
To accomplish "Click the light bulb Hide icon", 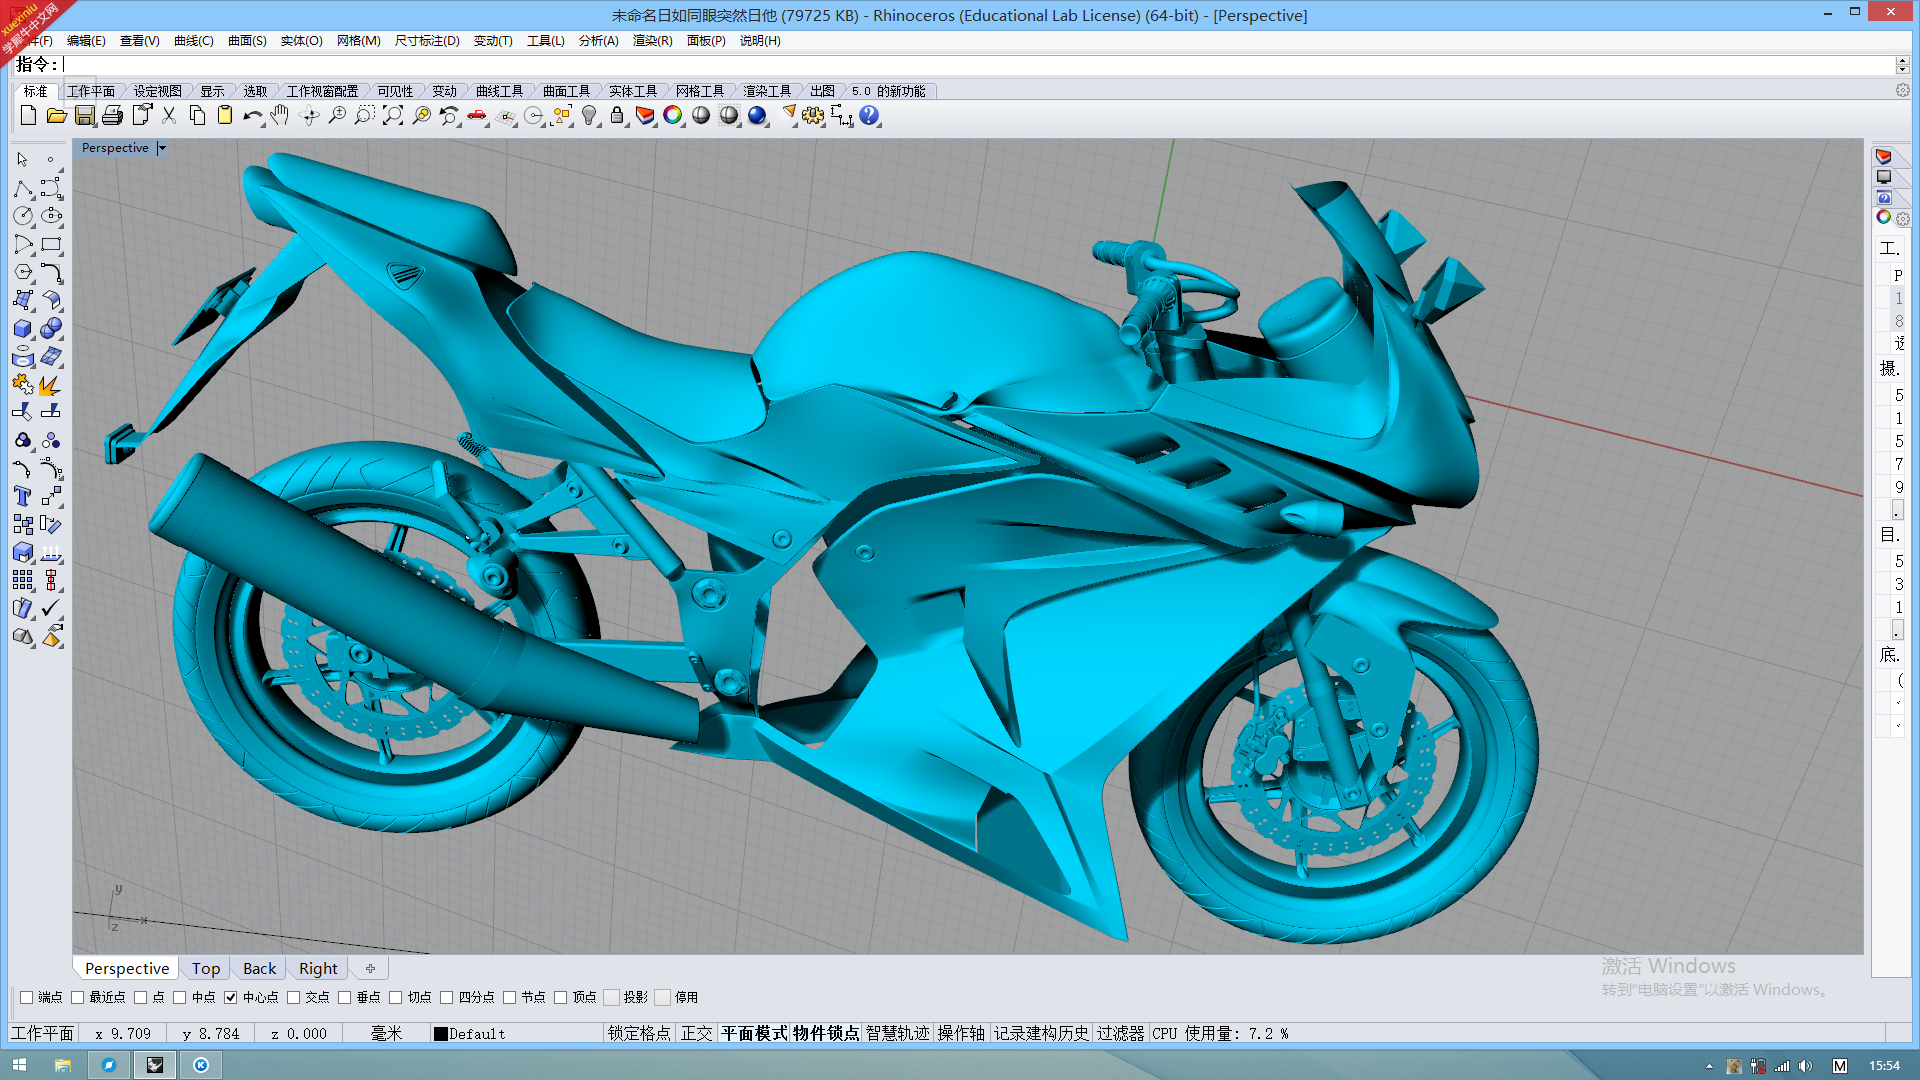I will click(590, 116).
